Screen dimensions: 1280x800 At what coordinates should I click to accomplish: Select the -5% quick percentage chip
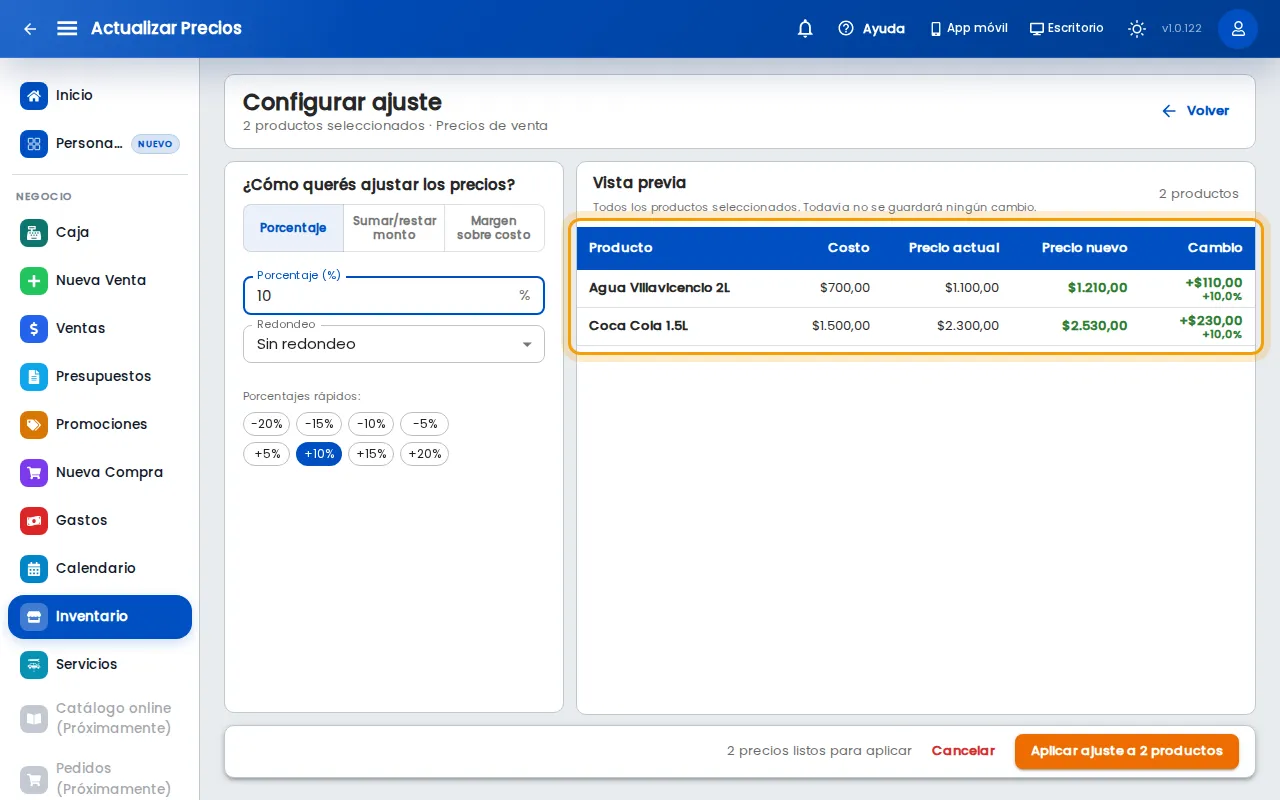pyautogui.click(x=425, y=424)
